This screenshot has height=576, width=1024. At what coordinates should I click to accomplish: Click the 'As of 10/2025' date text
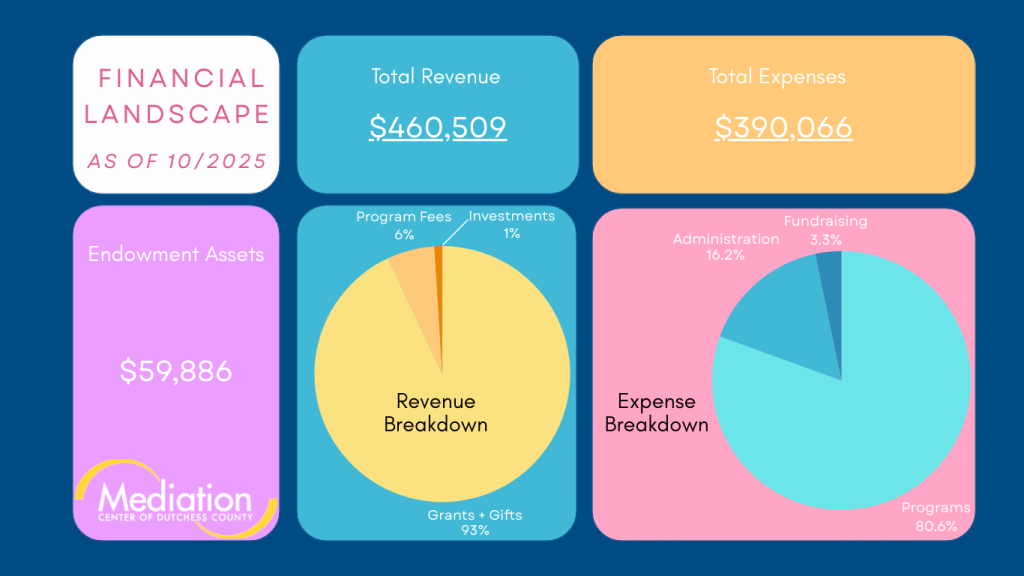[177, 160]
